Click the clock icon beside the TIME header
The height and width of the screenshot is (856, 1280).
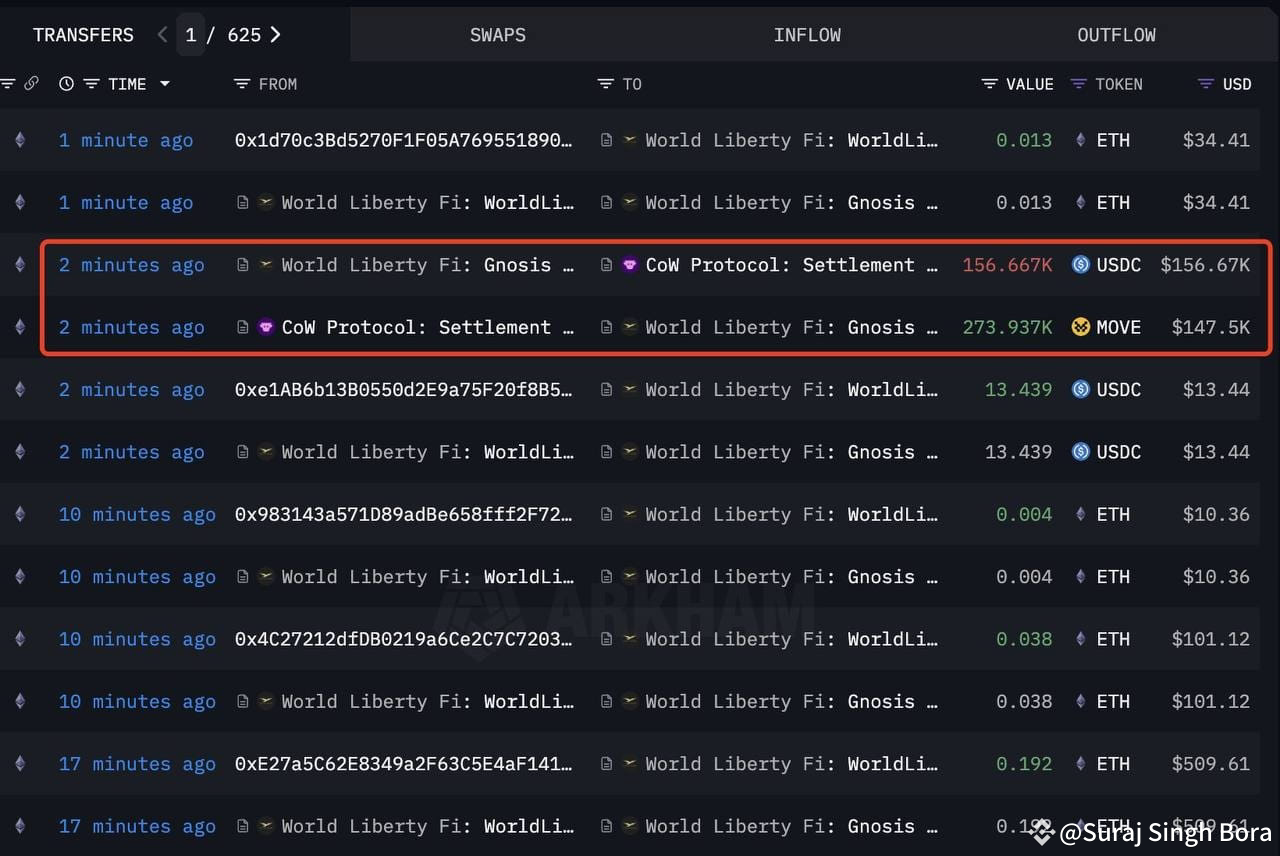66,84
